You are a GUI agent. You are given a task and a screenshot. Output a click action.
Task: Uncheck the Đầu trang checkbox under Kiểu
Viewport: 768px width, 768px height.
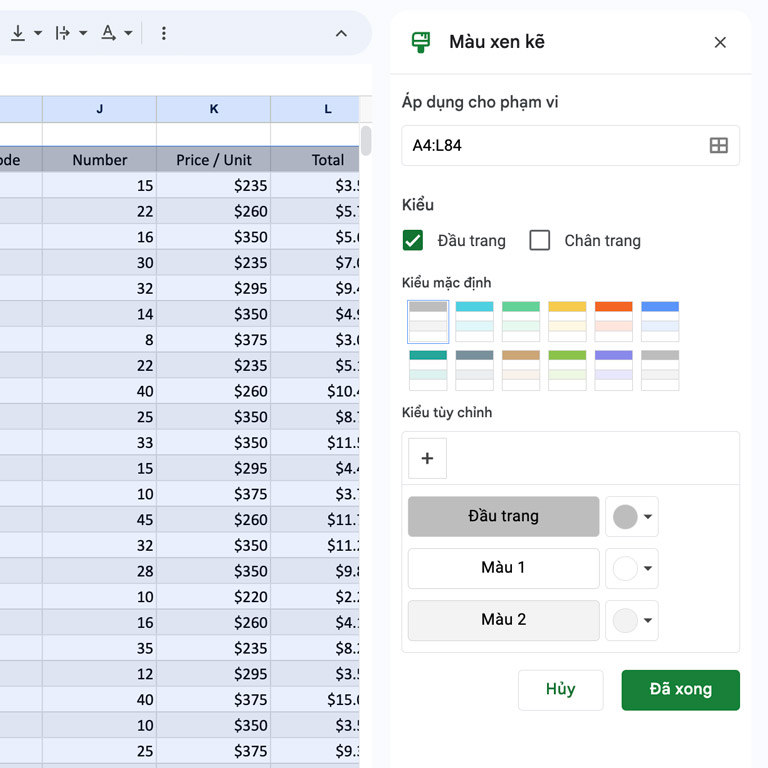click(x=413, y=241)
